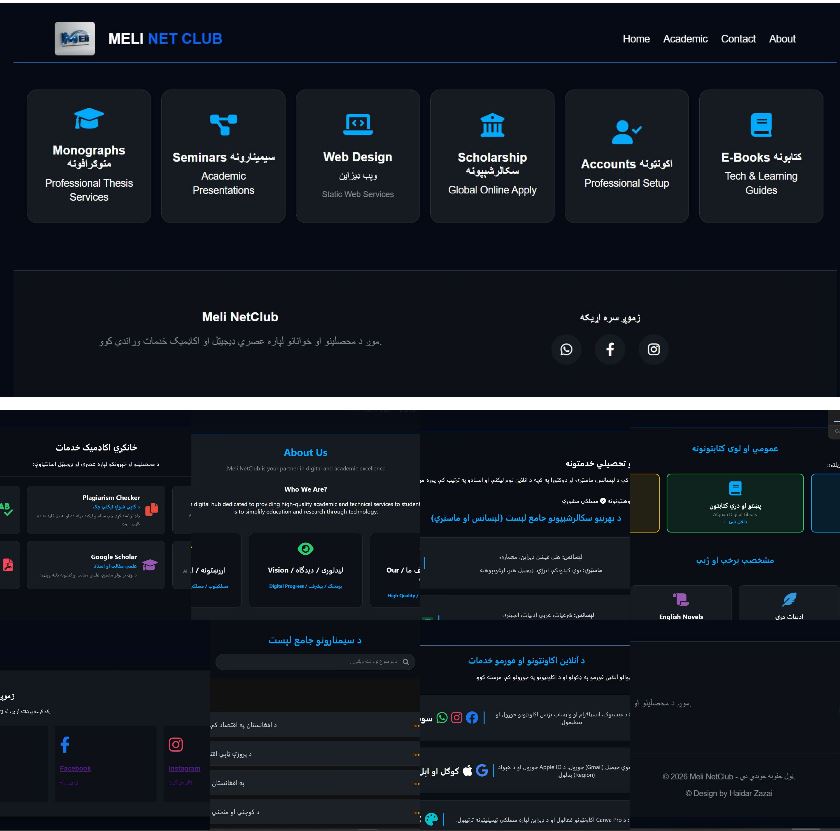Image resolution: width=840 pixels, height=831 pixels.
Task: Open the About menu item
Action: [x=782, y=39]
